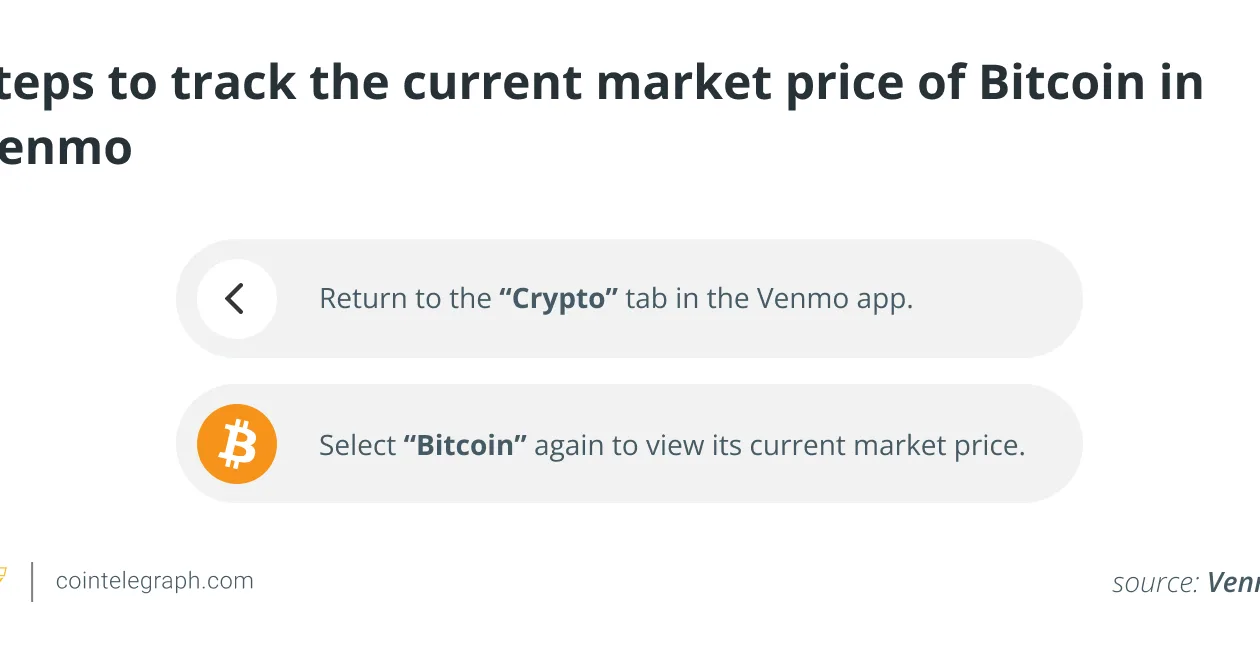Open the cointelegraph.com link
The image size is (1260, 662).
click(x=155, y=581)
